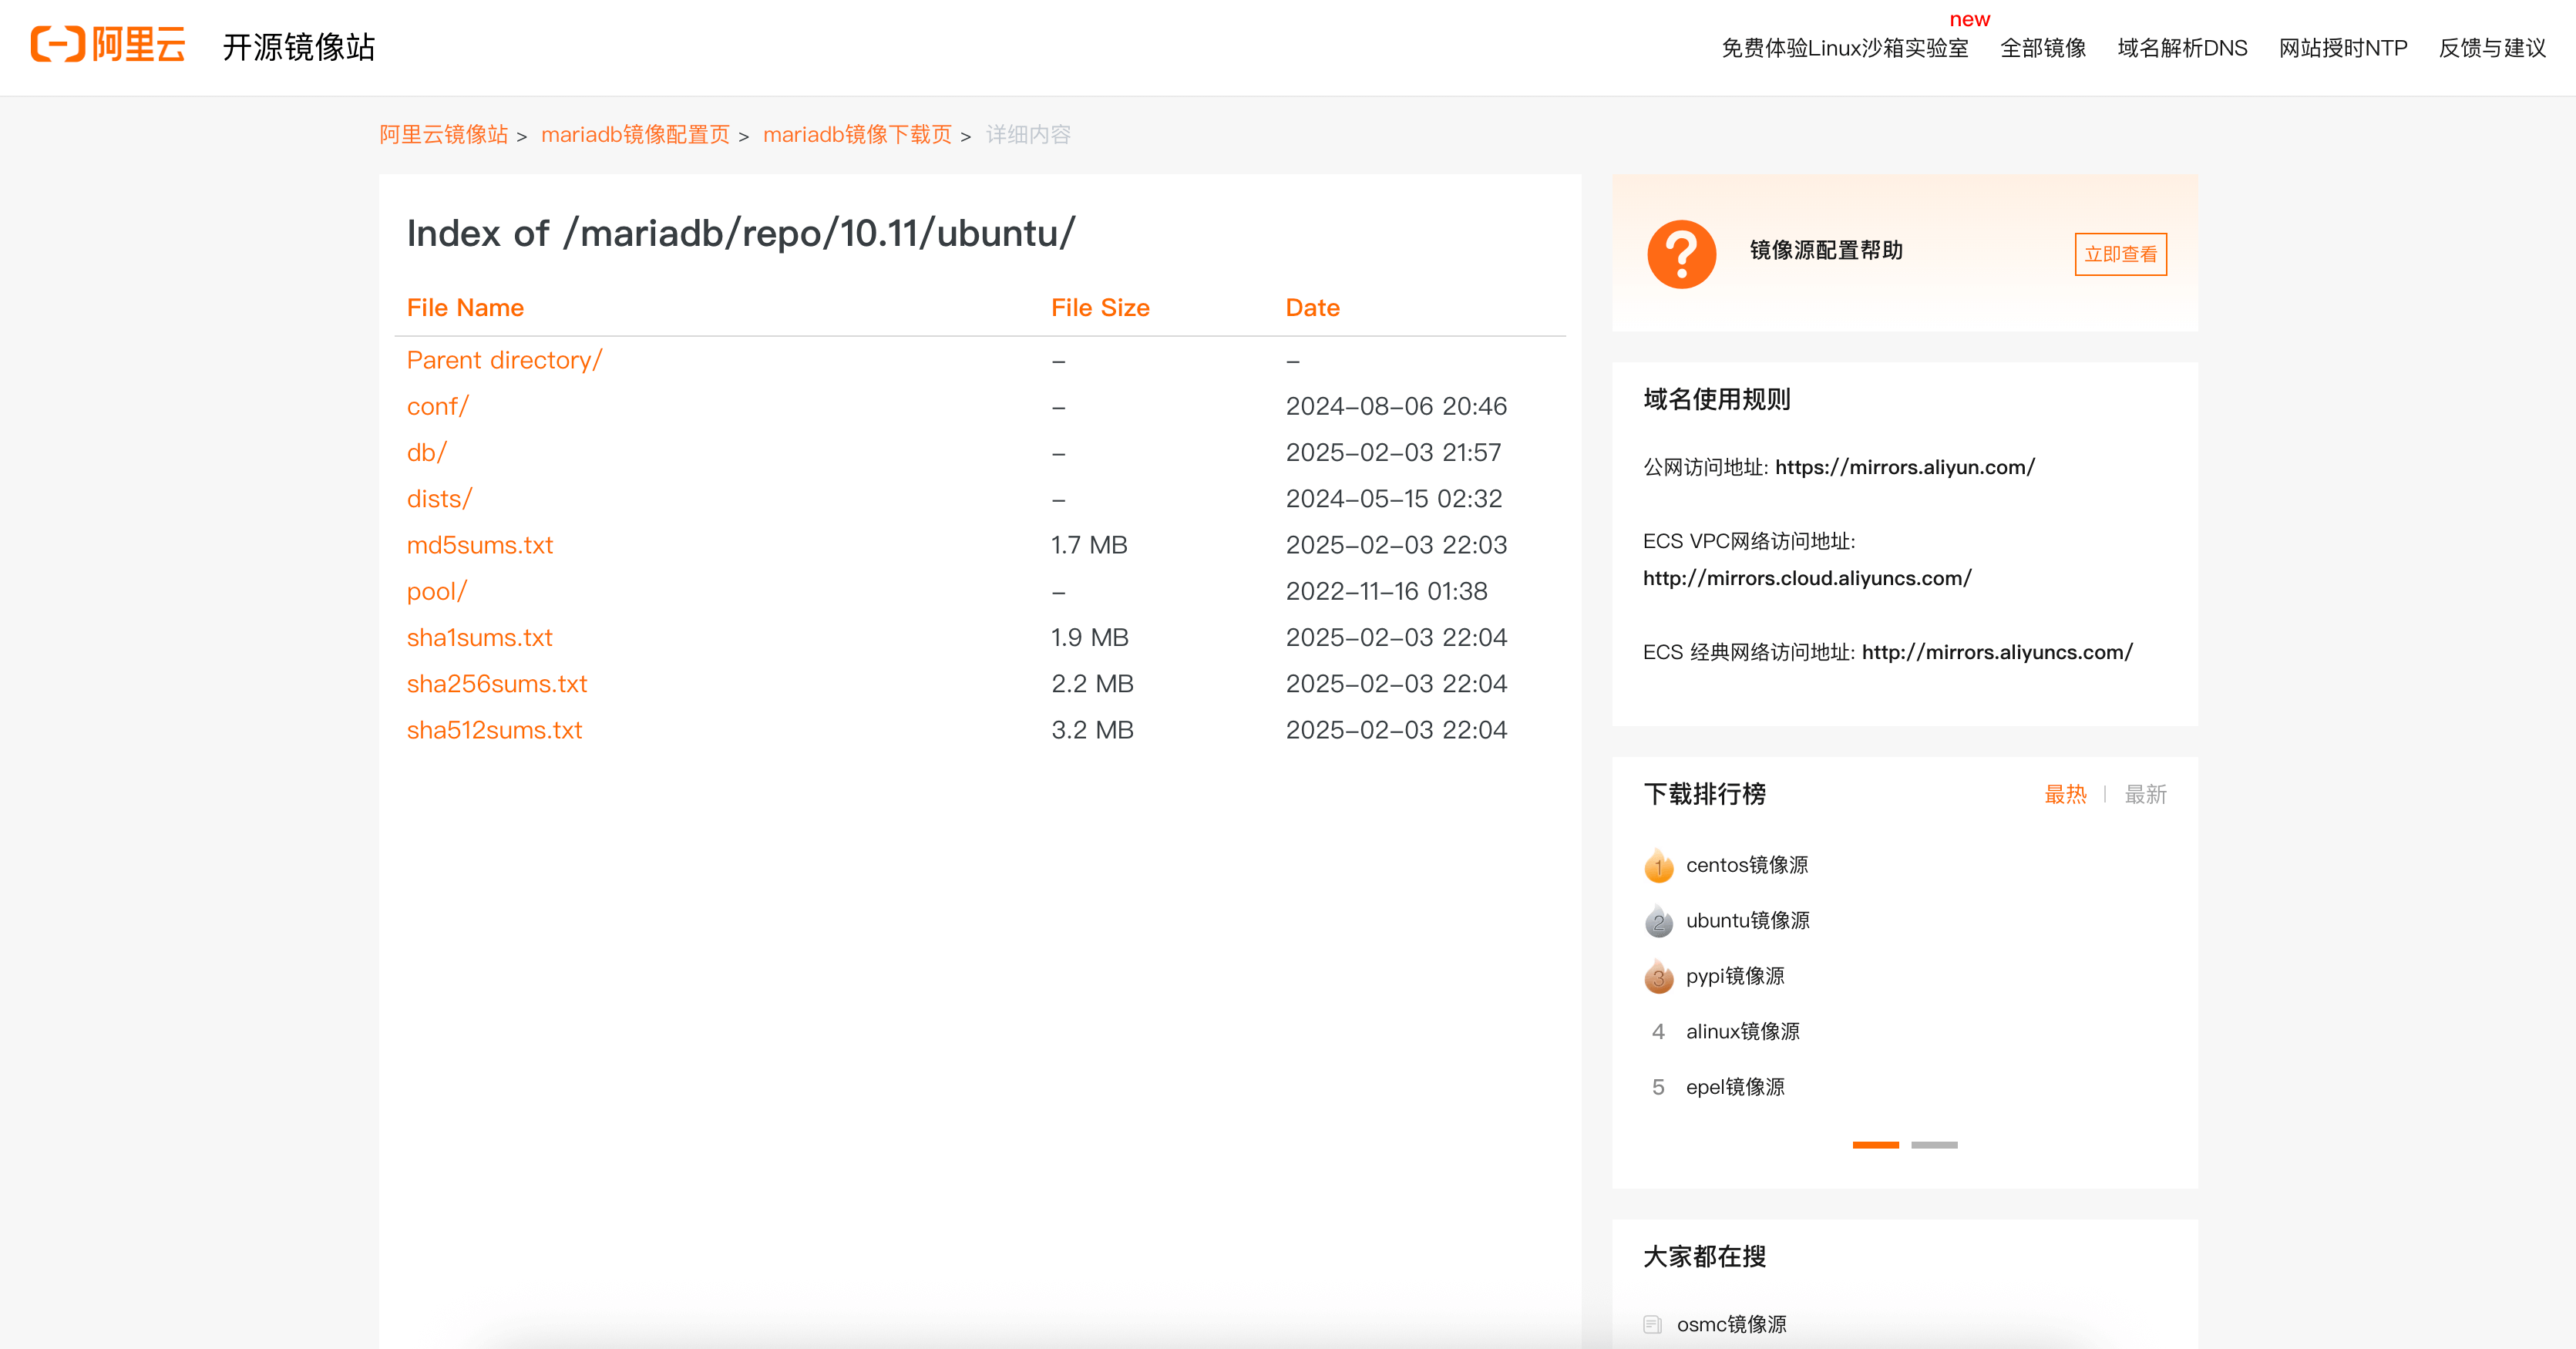Open the dists/ directory
The image size is (2576, 1349).
439,498
